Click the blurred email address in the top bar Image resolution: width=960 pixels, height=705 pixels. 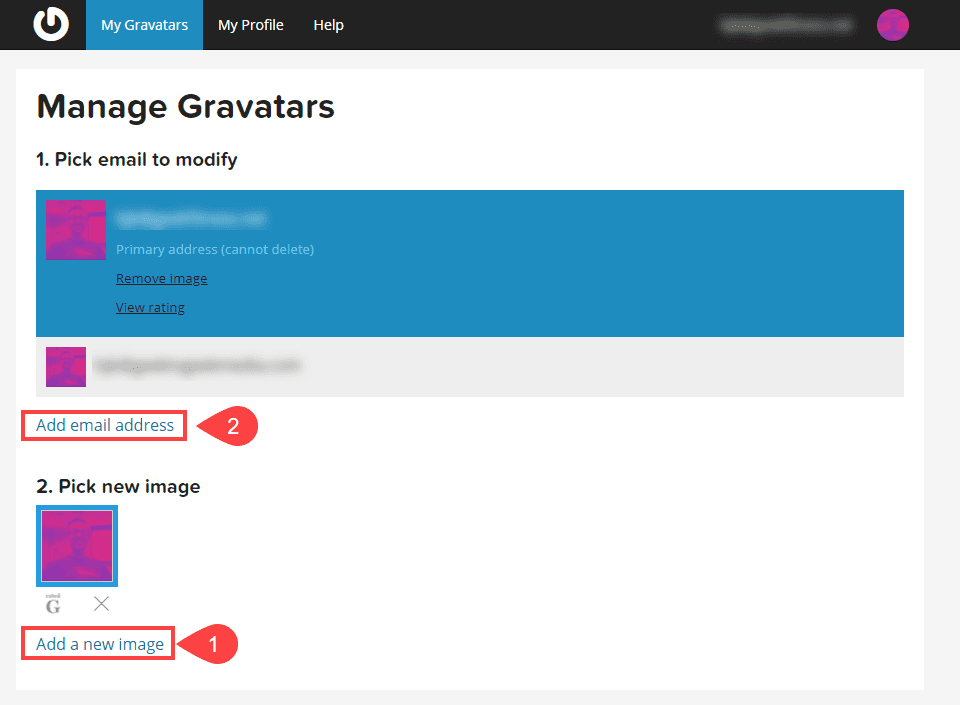(786, 25)
